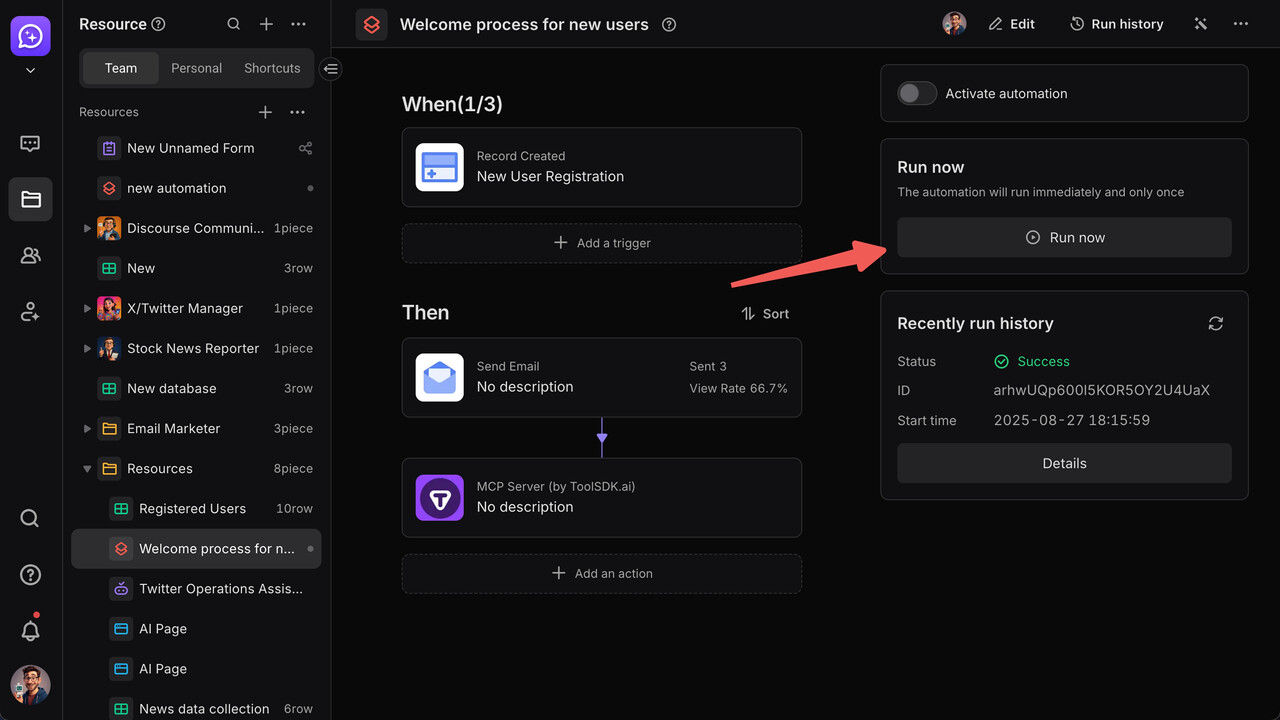Screen dimensions: 1280x720
Task: Open the Sort dropdown in Then section
Action: (765, 314)
